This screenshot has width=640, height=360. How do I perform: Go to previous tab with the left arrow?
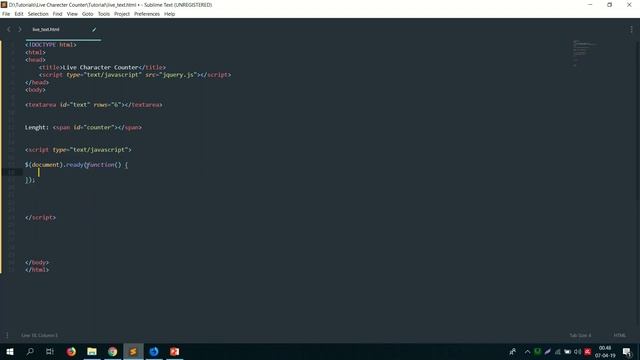point(9,29)
